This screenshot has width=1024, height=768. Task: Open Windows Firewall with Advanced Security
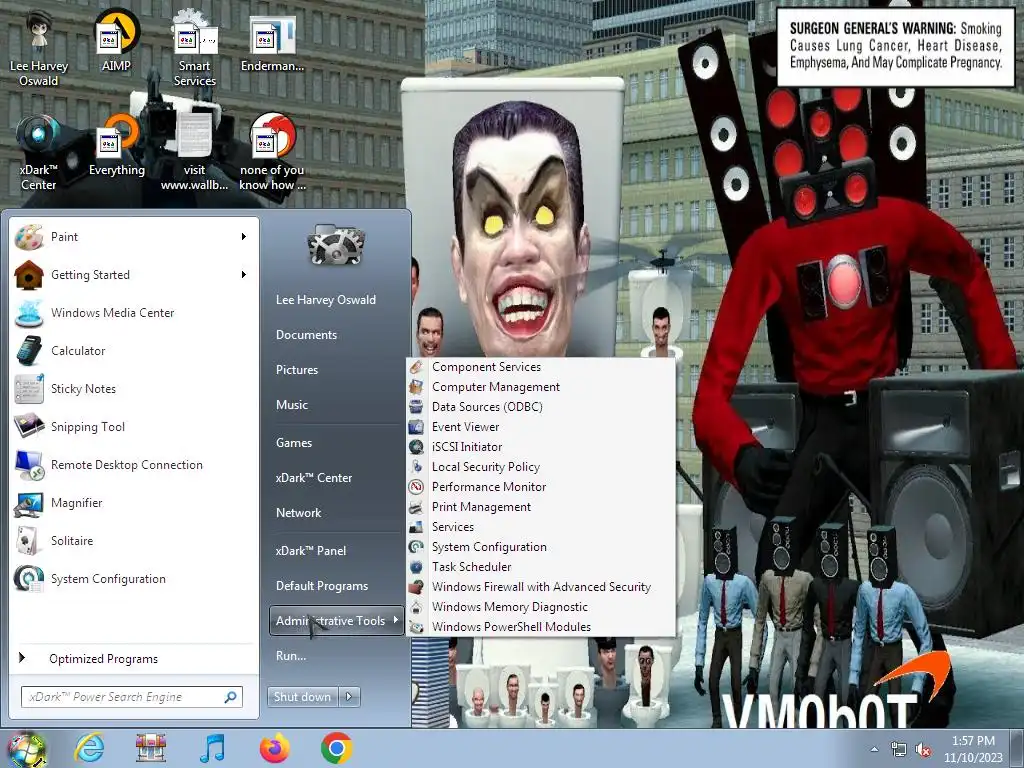[x=541, y=587]
